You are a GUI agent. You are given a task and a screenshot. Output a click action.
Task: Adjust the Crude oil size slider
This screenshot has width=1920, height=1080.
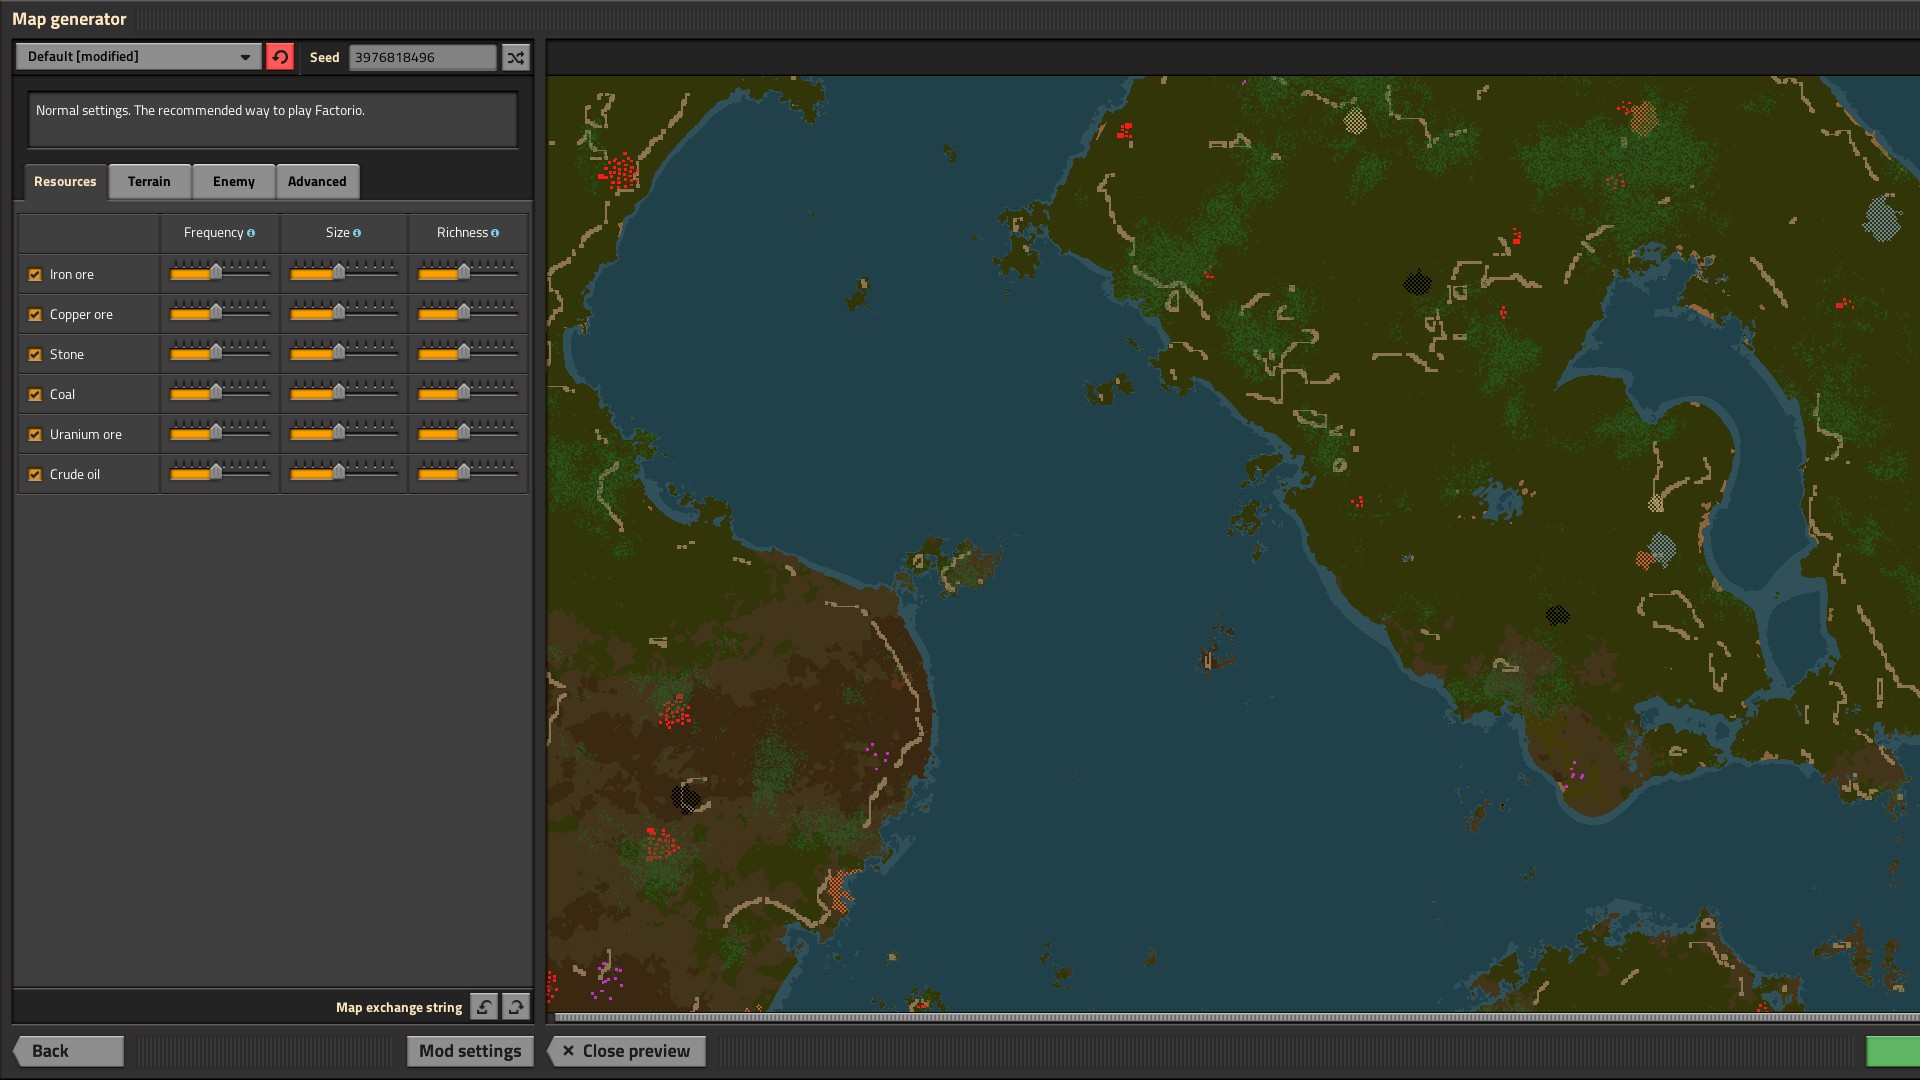(x=344, y=472)
